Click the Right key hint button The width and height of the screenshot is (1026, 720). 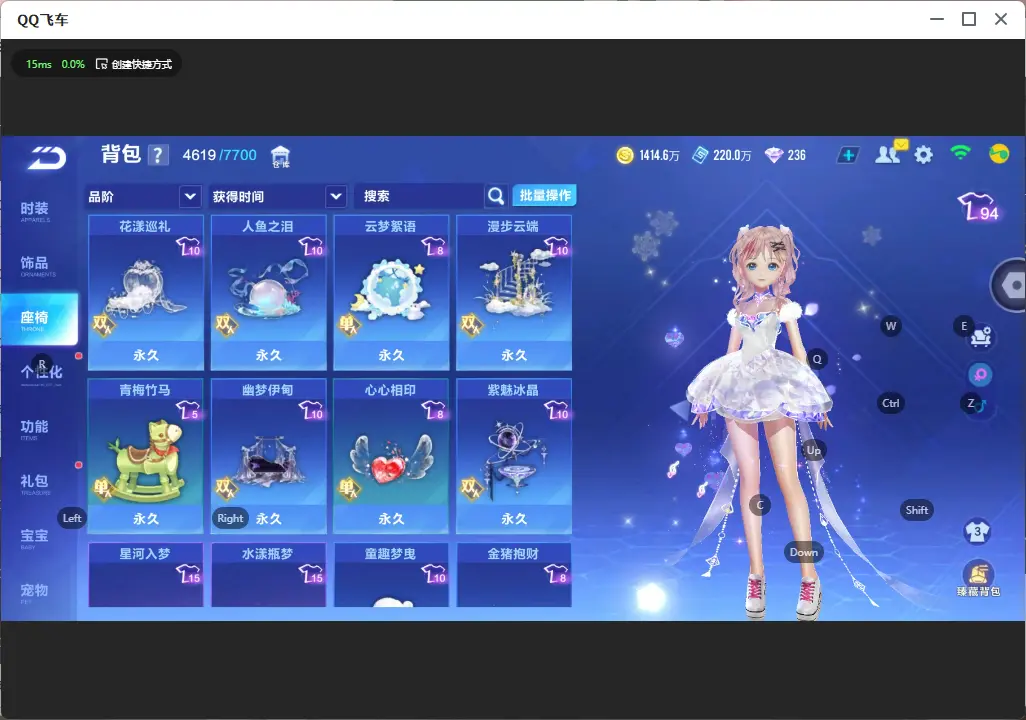(230, 518)
